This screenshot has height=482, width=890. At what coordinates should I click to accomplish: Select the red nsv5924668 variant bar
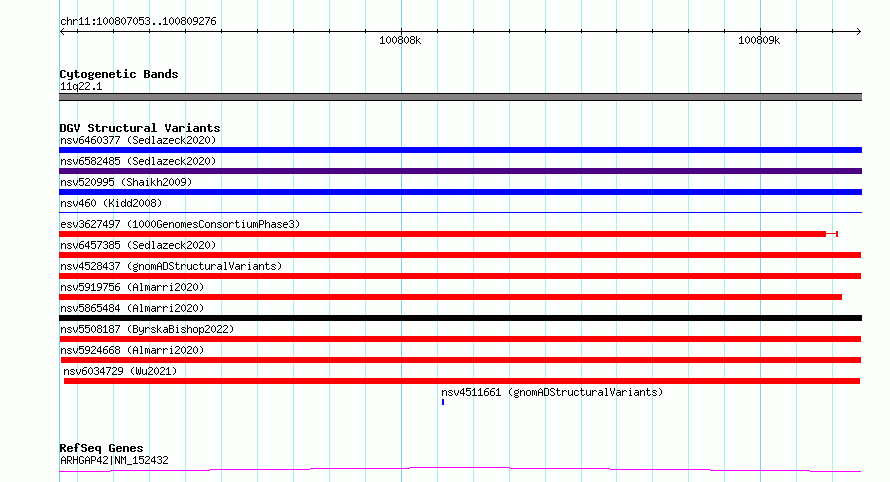click(461, 360)
